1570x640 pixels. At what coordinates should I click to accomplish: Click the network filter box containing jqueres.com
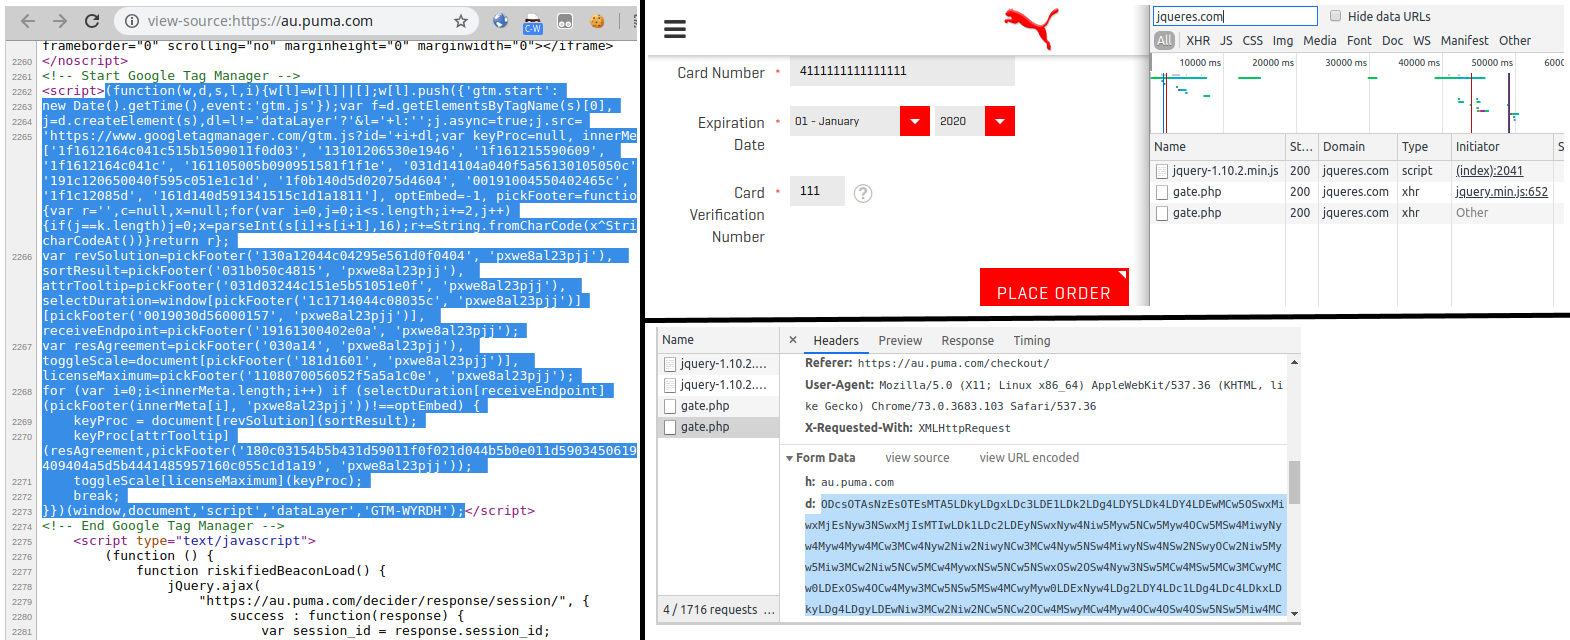pos(1235,16)
